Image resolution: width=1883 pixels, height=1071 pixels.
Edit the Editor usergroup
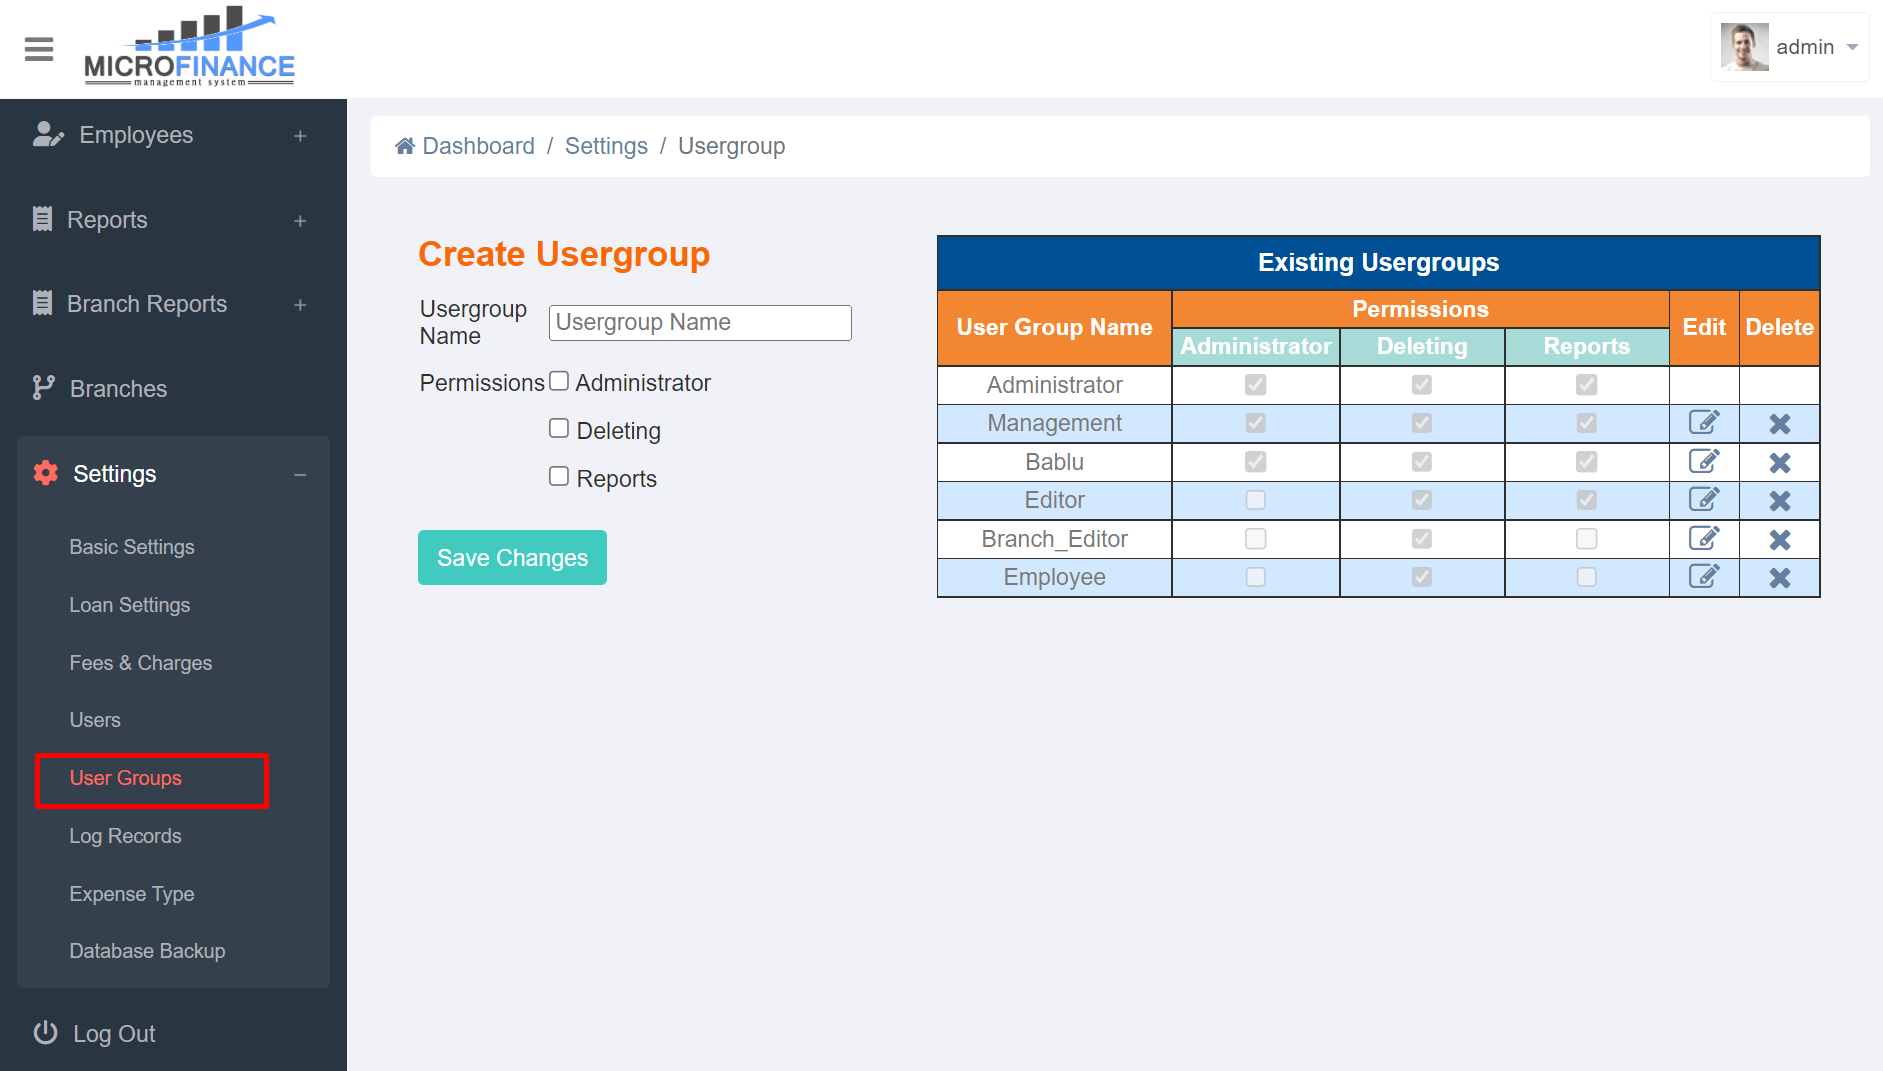(1704, 500)
